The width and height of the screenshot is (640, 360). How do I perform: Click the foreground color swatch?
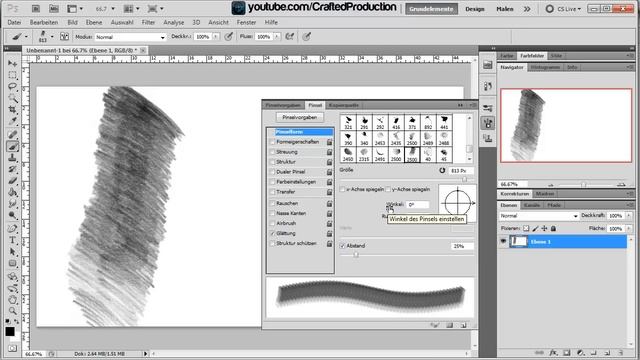[x=10, y=331]
